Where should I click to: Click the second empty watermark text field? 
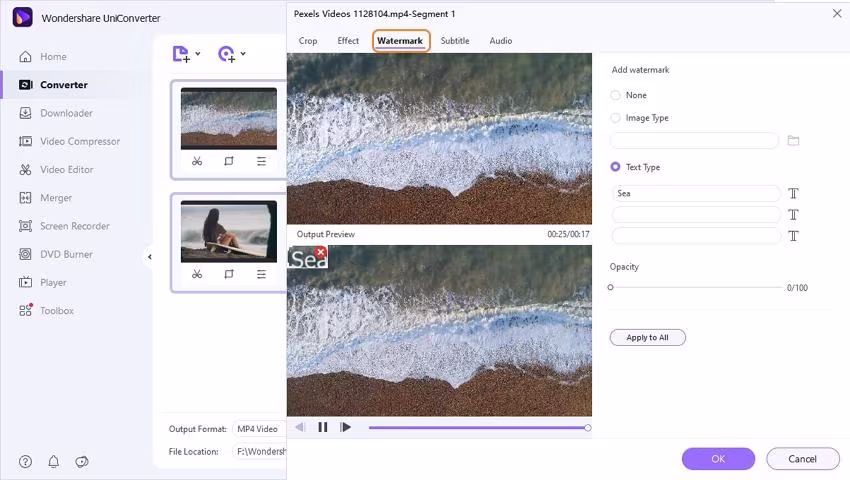click(x=696, y=215)
